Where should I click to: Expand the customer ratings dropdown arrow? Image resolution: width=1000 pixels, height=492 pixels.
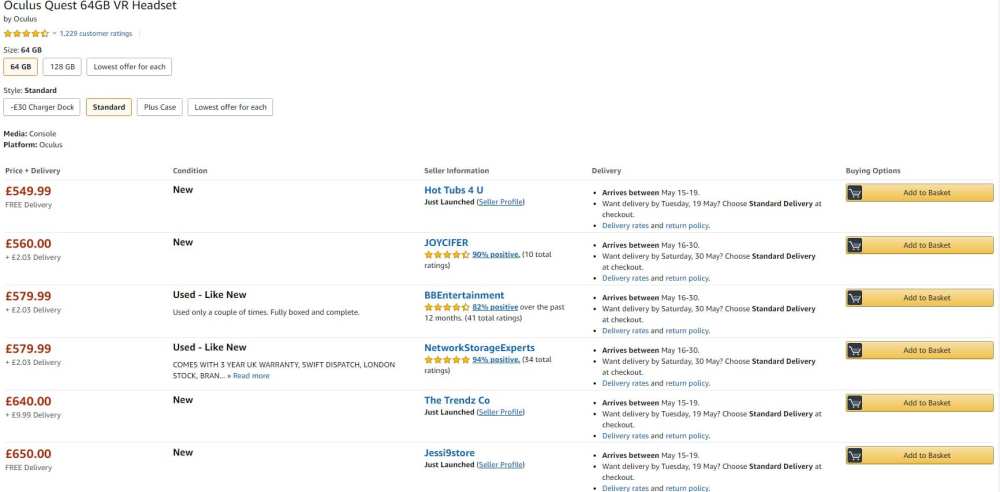(x=54, y=33)
